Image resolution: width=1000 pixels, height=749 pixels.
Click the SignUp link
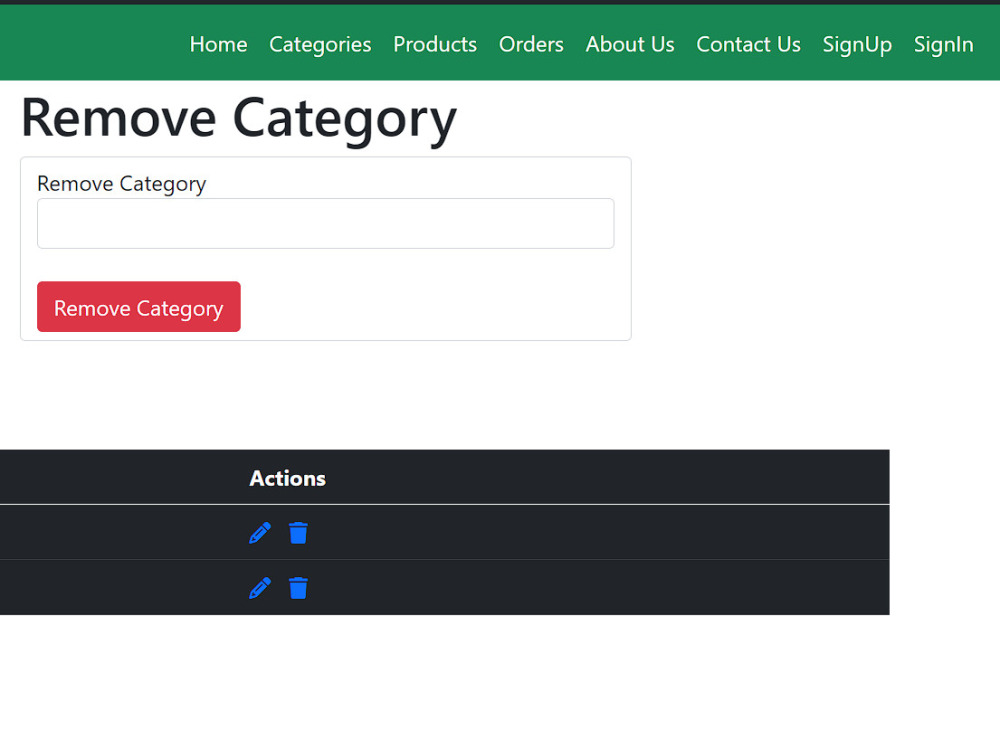(x=857, y=44)
